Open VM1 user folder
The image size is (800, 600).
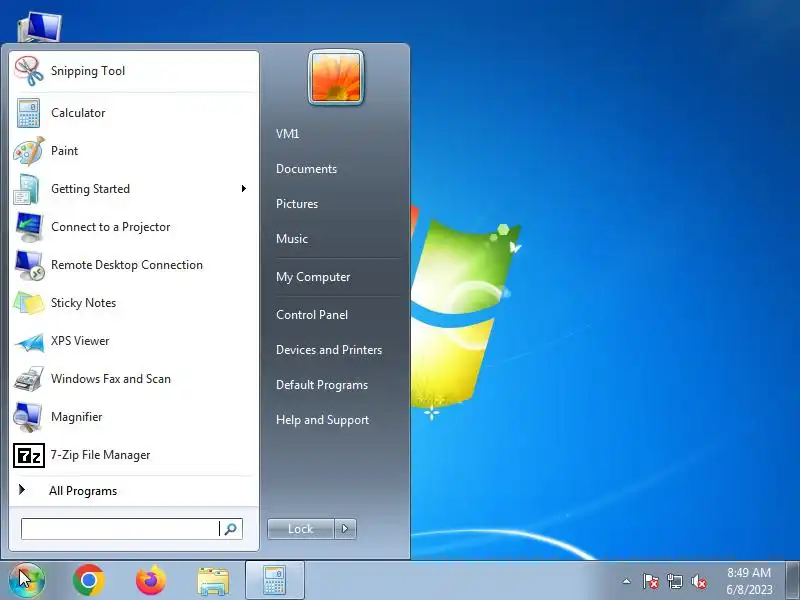[287, 134]
